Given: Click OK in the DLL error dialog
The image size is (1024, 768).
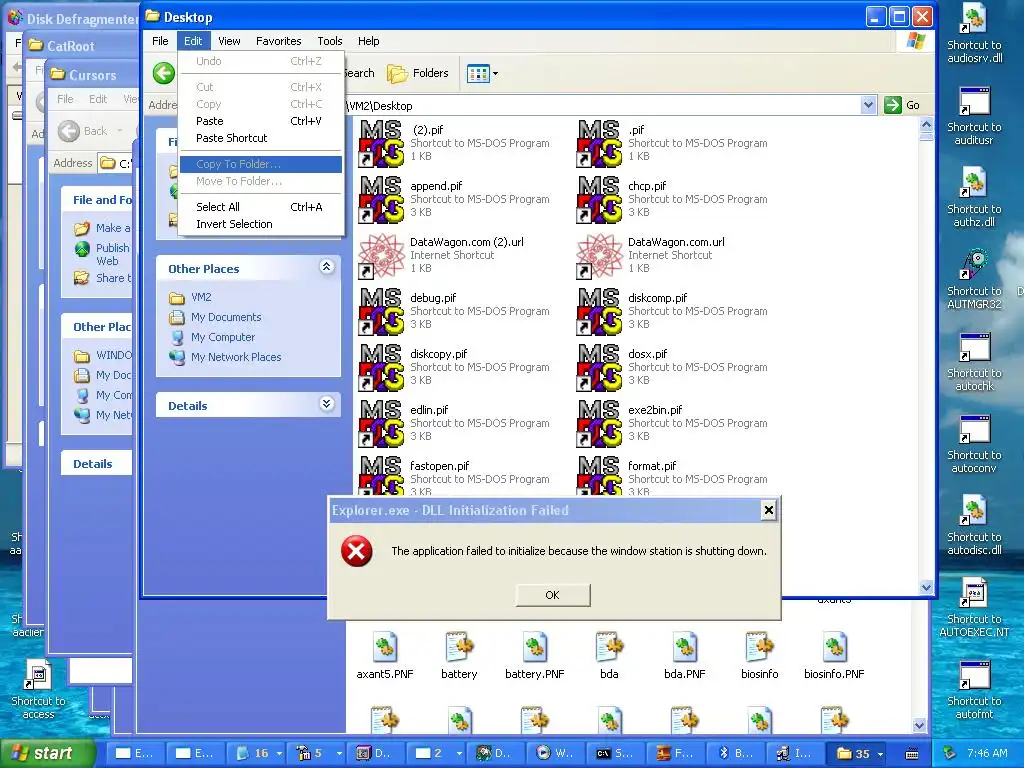Looking at the screenshot, I should [x=552, y=595].
